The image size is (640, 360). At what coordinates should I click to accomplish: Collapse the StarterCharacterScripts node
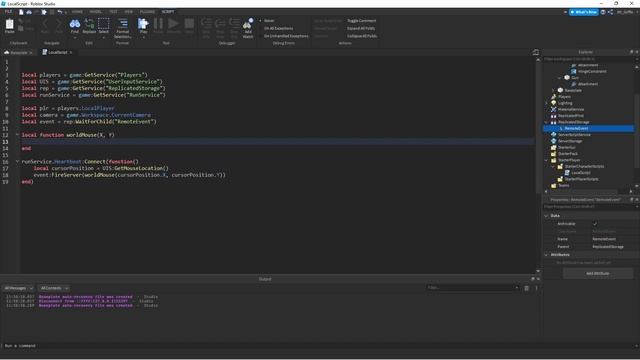click(x=553, y=167)
